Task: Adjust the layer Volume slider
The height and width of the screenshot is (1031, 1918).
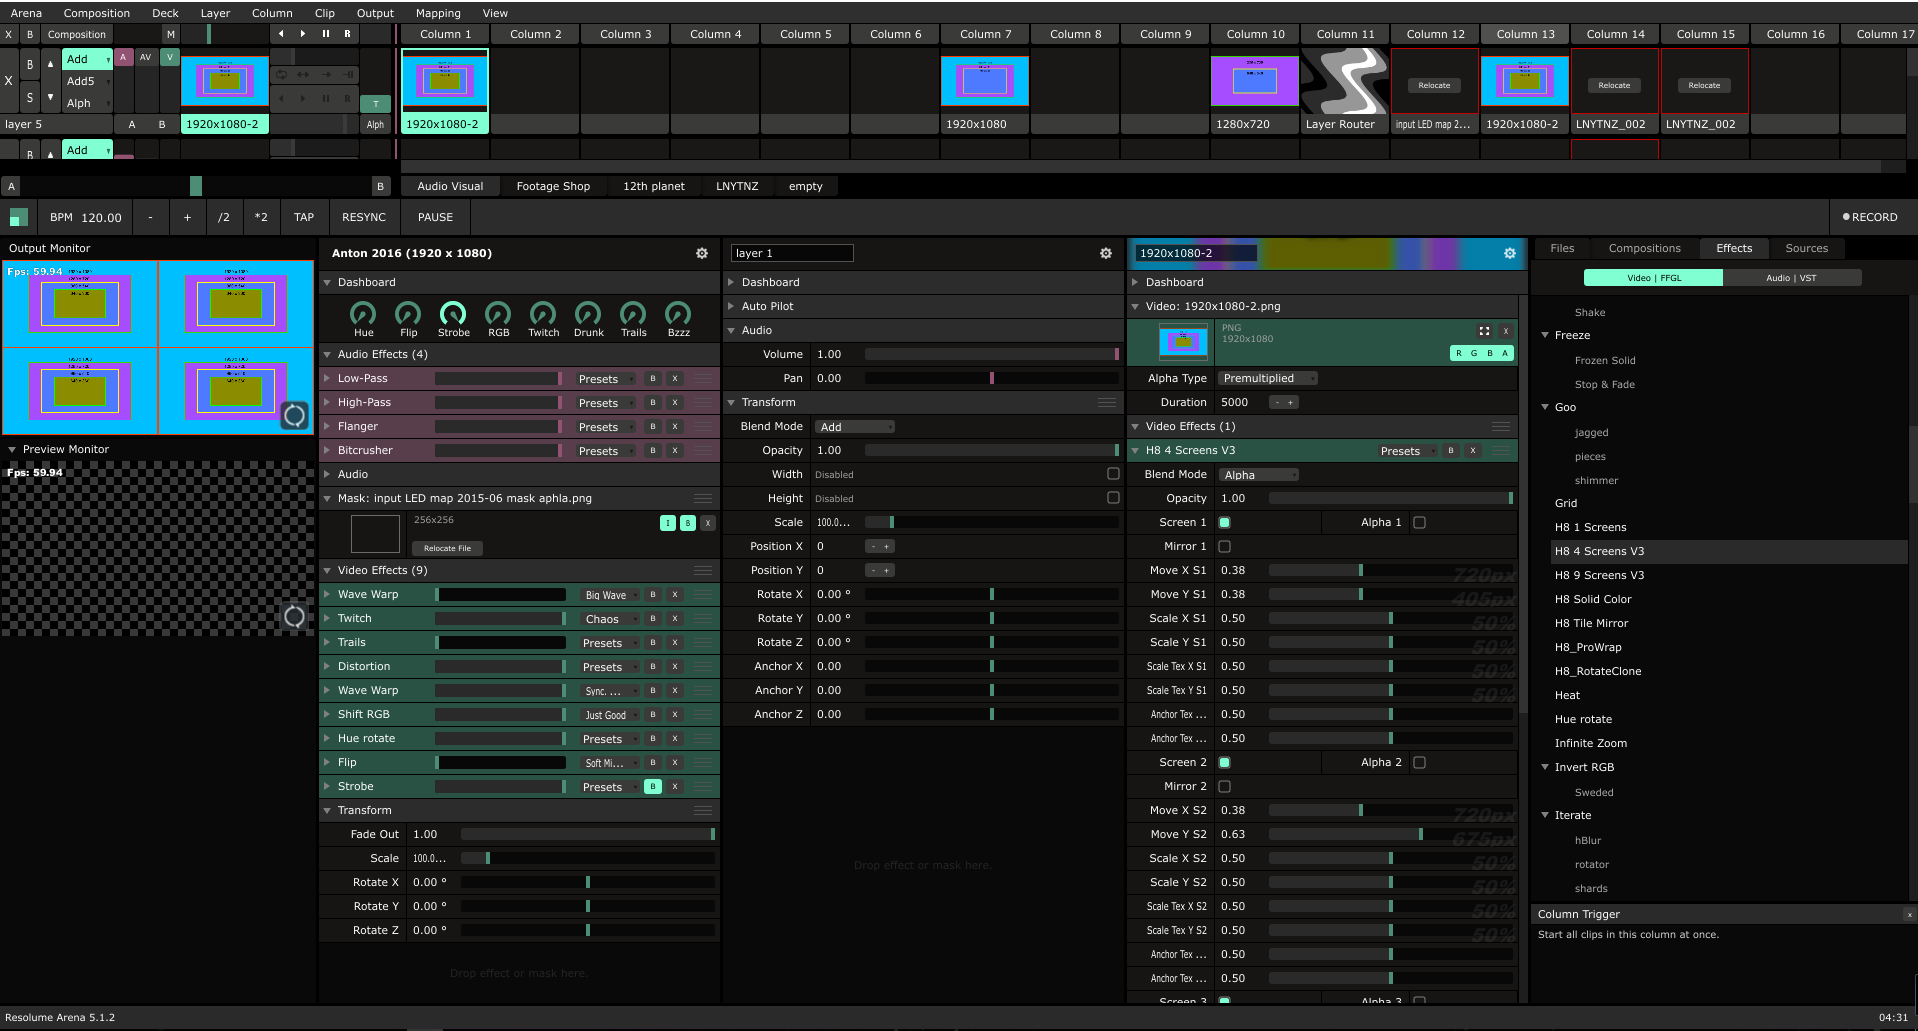Action: coord(990,355)
